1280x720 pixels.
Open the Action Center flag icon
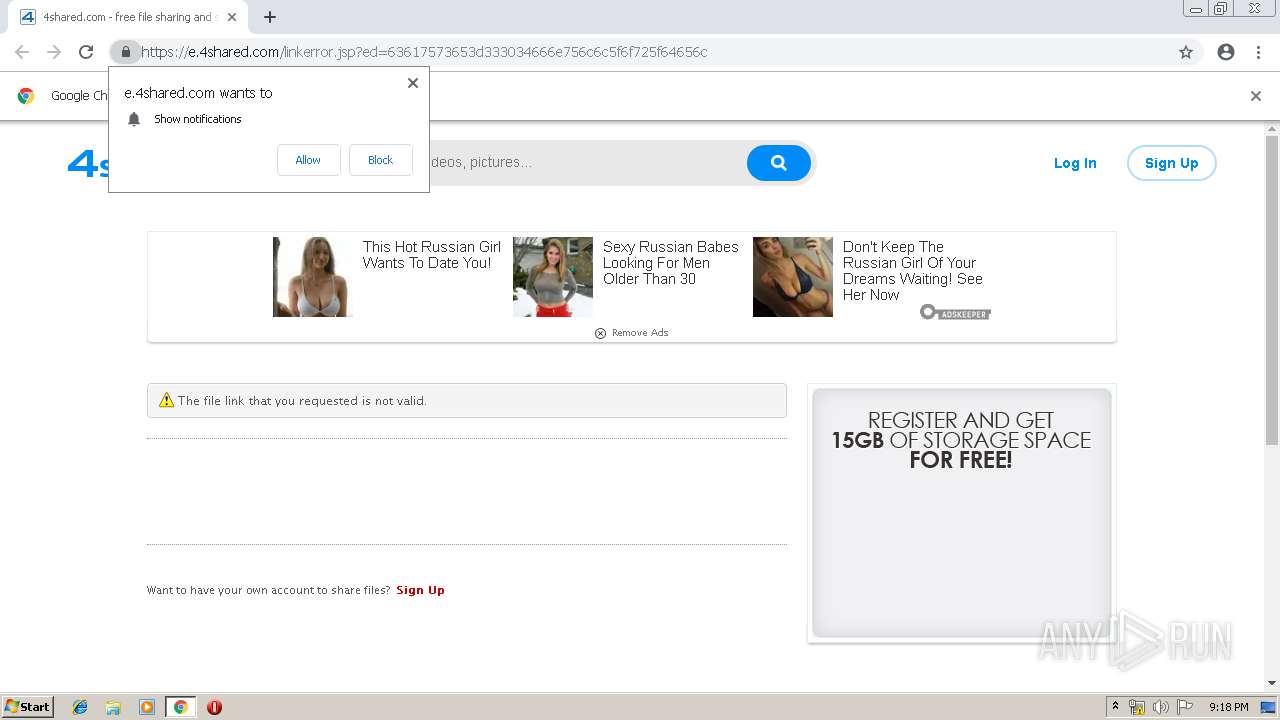click(1185, 707)
